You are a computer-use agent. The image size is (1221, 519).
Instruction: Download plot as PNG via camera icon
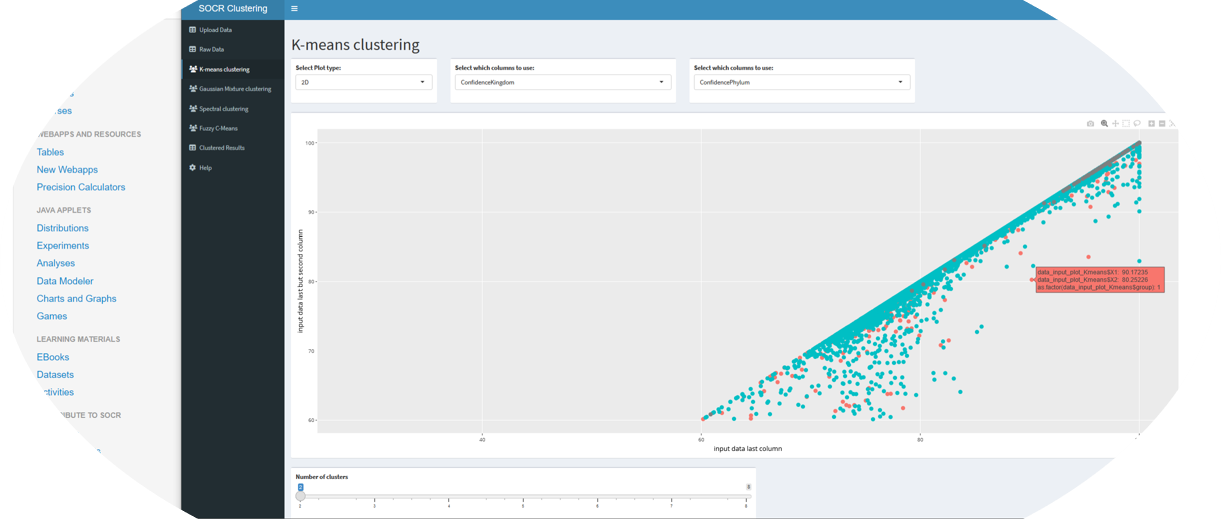[x=1090, y=124]
